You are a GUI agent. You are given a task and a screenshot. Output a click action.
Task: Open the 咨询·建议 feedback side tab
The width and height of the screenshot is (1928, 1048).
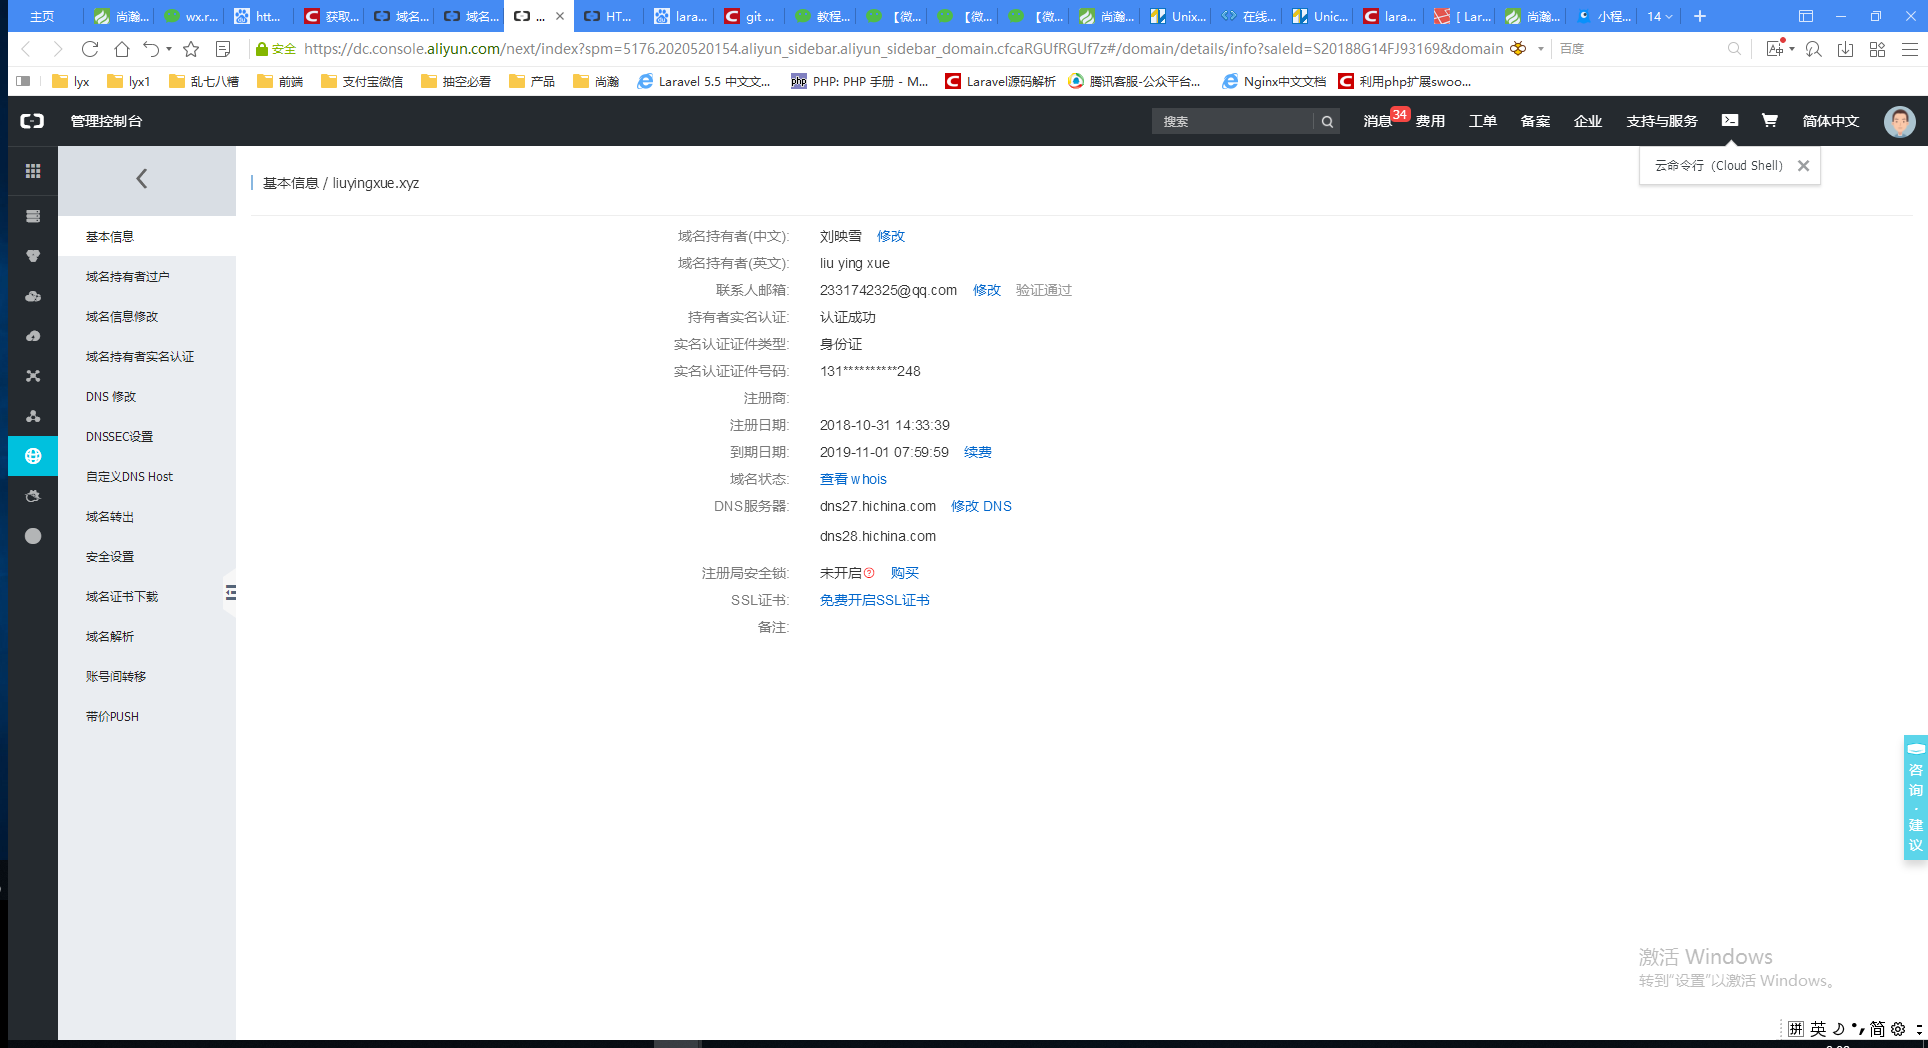[1915, 797]
